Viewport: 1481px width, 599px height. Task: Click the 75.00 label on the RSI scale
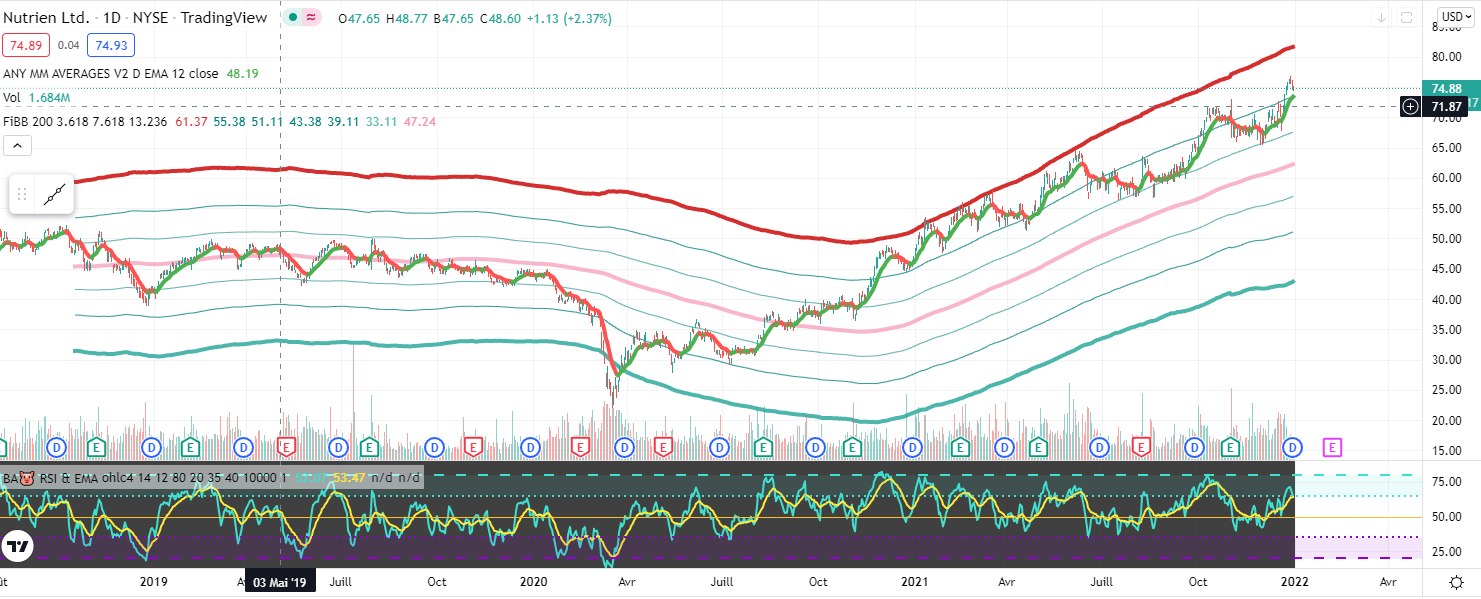[x=1446, y=482]
